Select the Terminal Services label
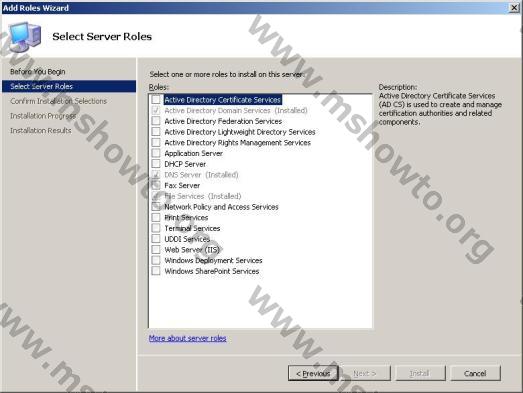Viewport: 523px width, 393px height. pyautogui.click(x=192, y=229)
